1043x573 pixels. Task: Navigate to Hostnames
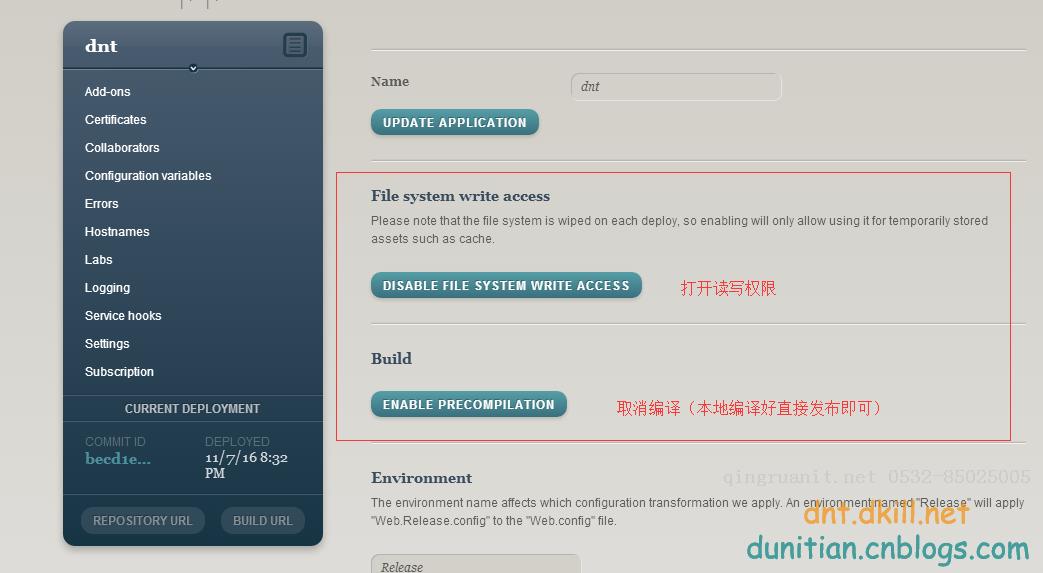(117, 232)
